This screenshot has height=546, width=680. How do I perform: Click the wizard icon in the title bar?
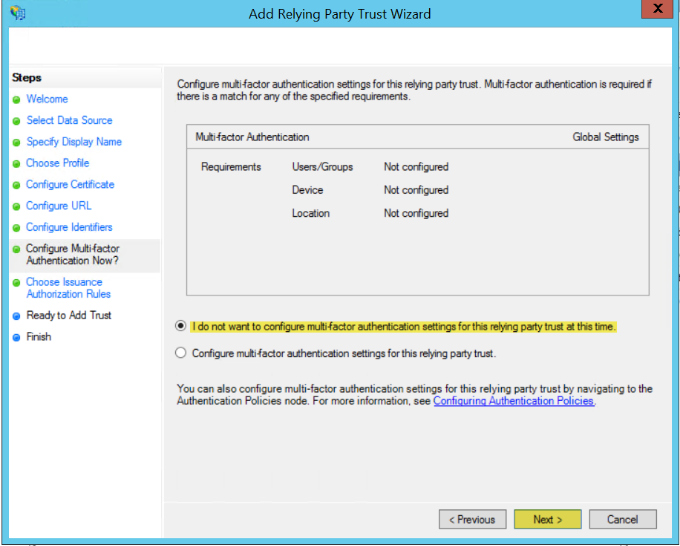tap(19, 14)
